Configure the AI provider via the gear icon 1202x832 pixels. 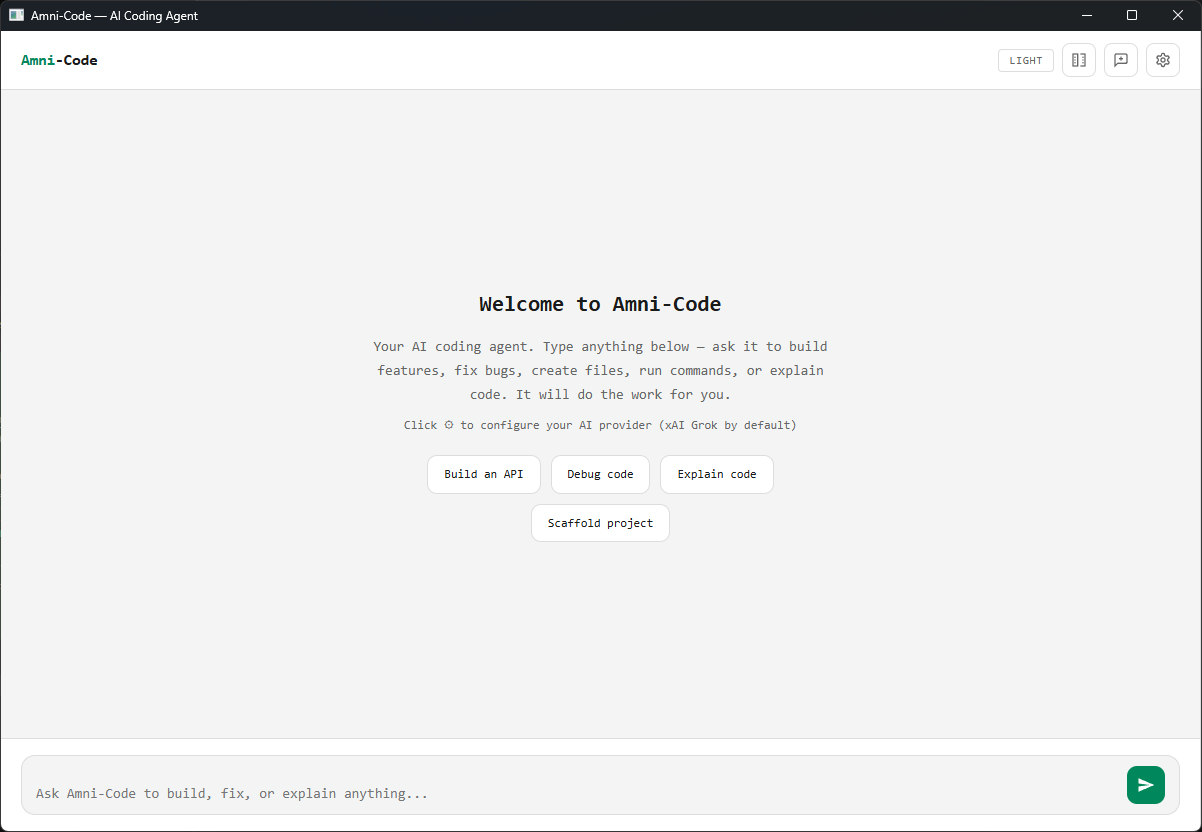click(1162, 60)
